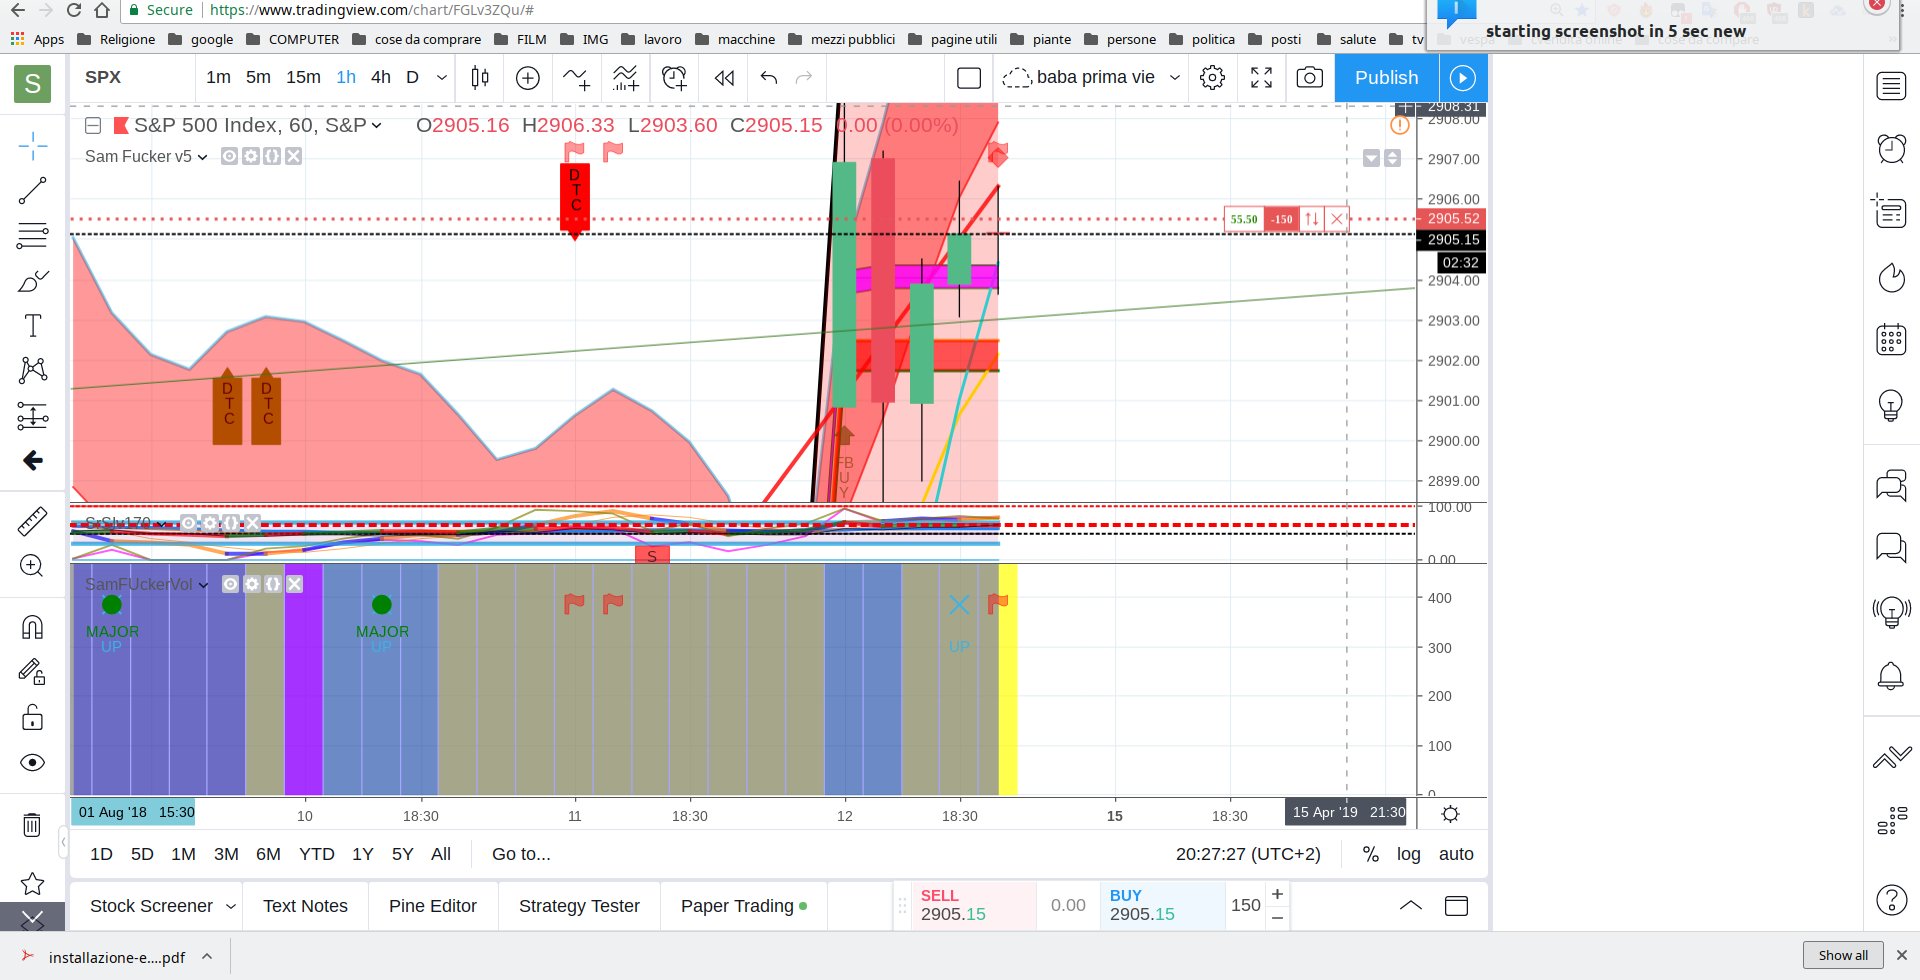Screen dimensions: 1920x980
Task: Click Go to... date button
Action: [521, 854]
